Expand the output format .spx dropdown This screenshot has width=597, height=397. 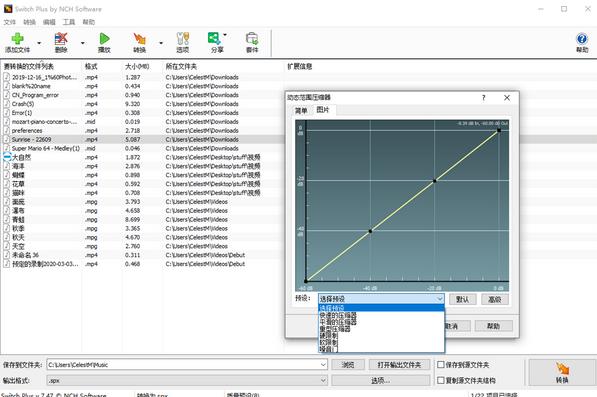323,380
